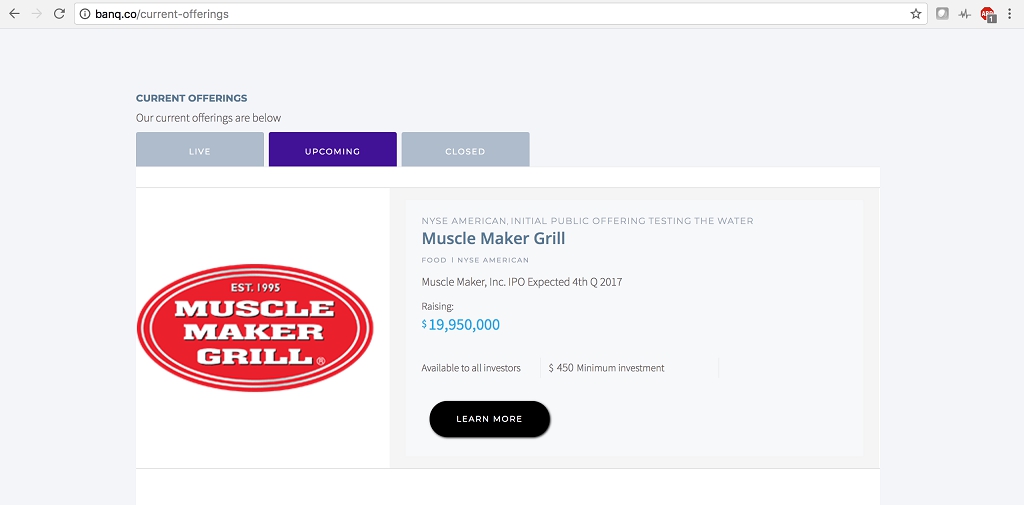Click the browser forward arrow

click(x=37, y=14)
